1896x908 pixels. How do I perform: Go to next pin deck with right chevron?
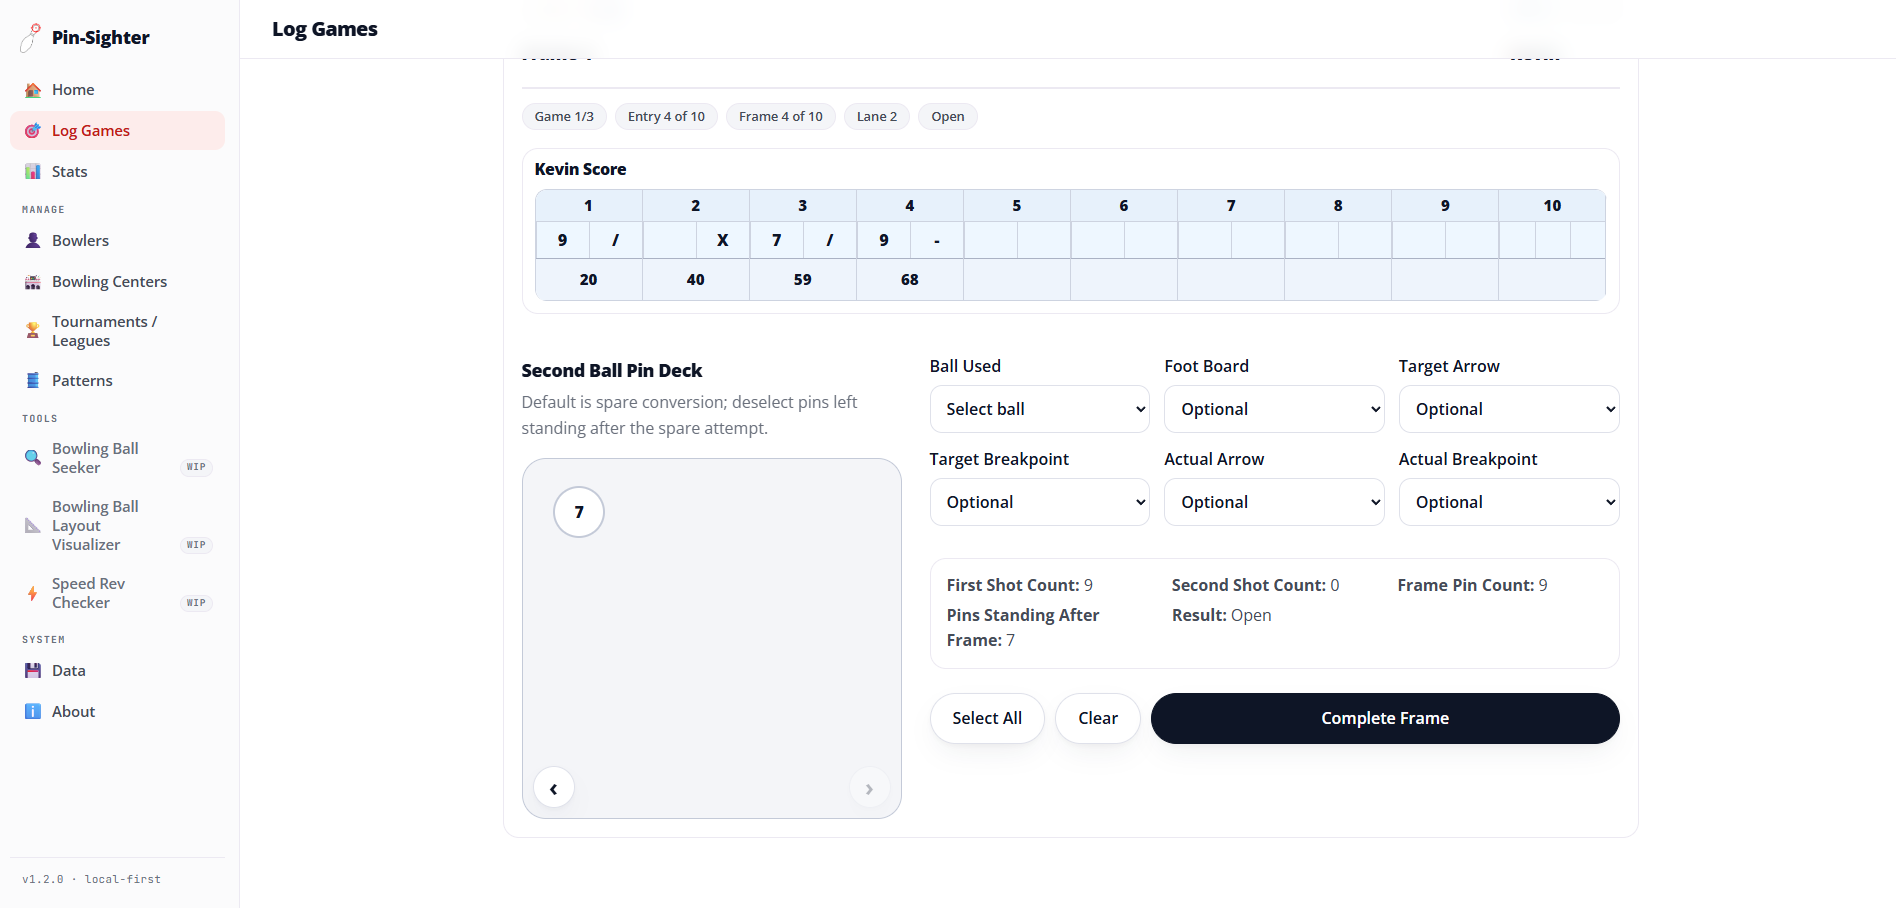869,788
